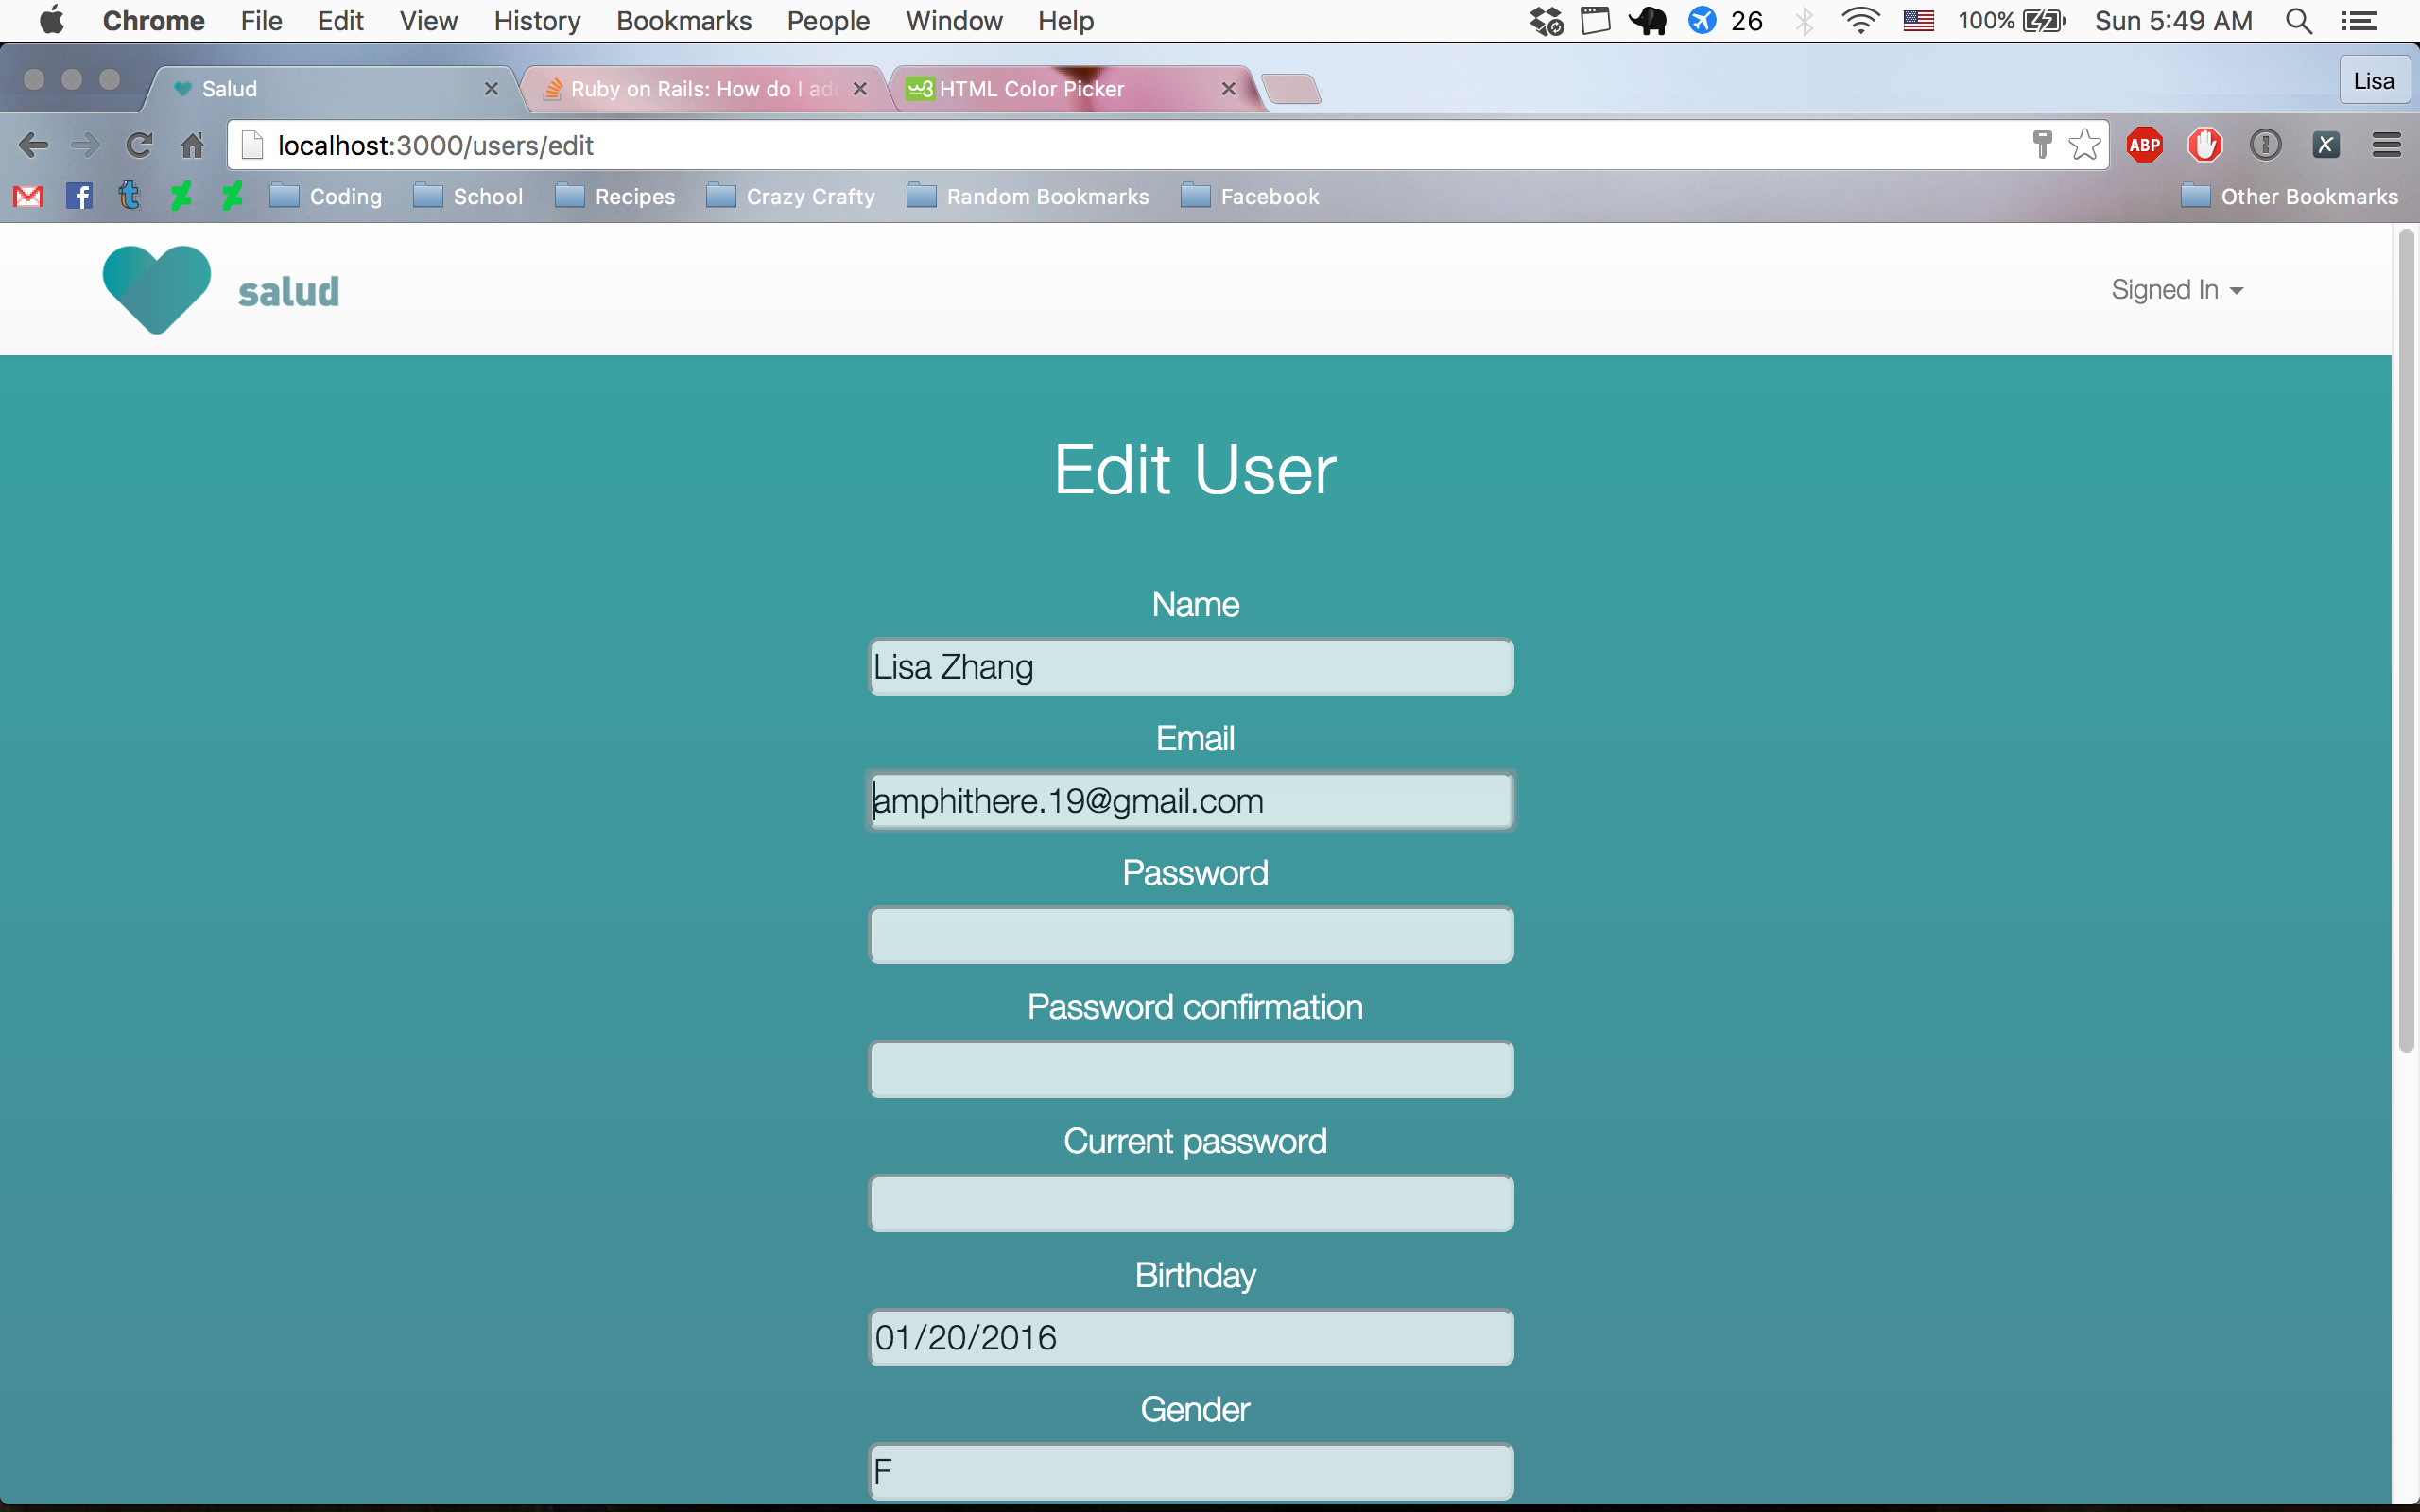The image size is (2420, 1512).
Task: Click the salud brand link
Action: point(289,291)
